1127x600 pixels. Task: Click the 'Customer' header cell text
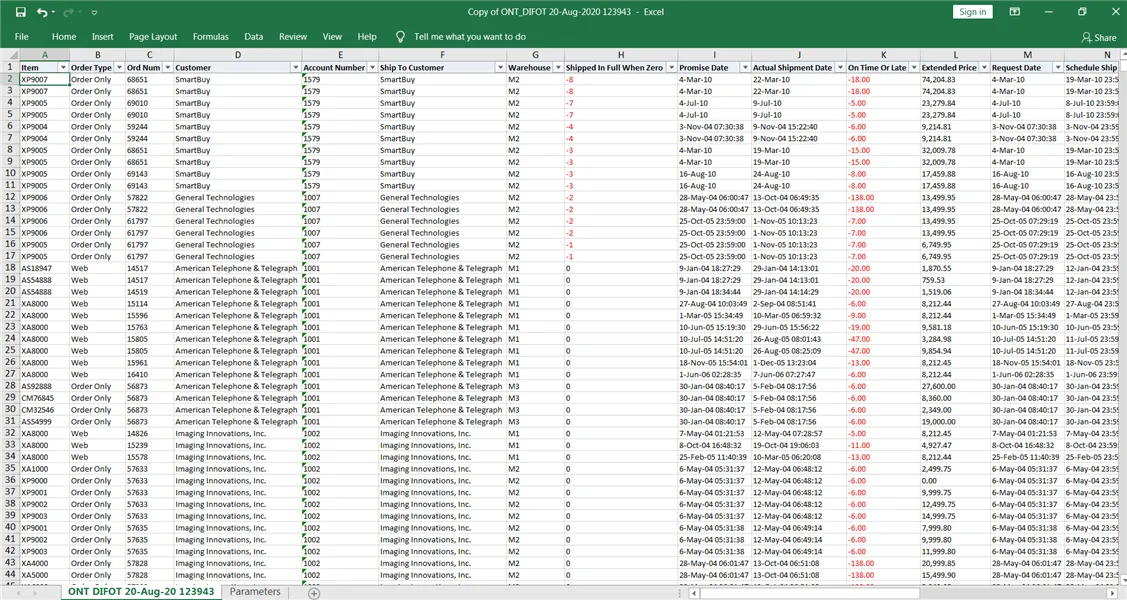click(193, 68)
